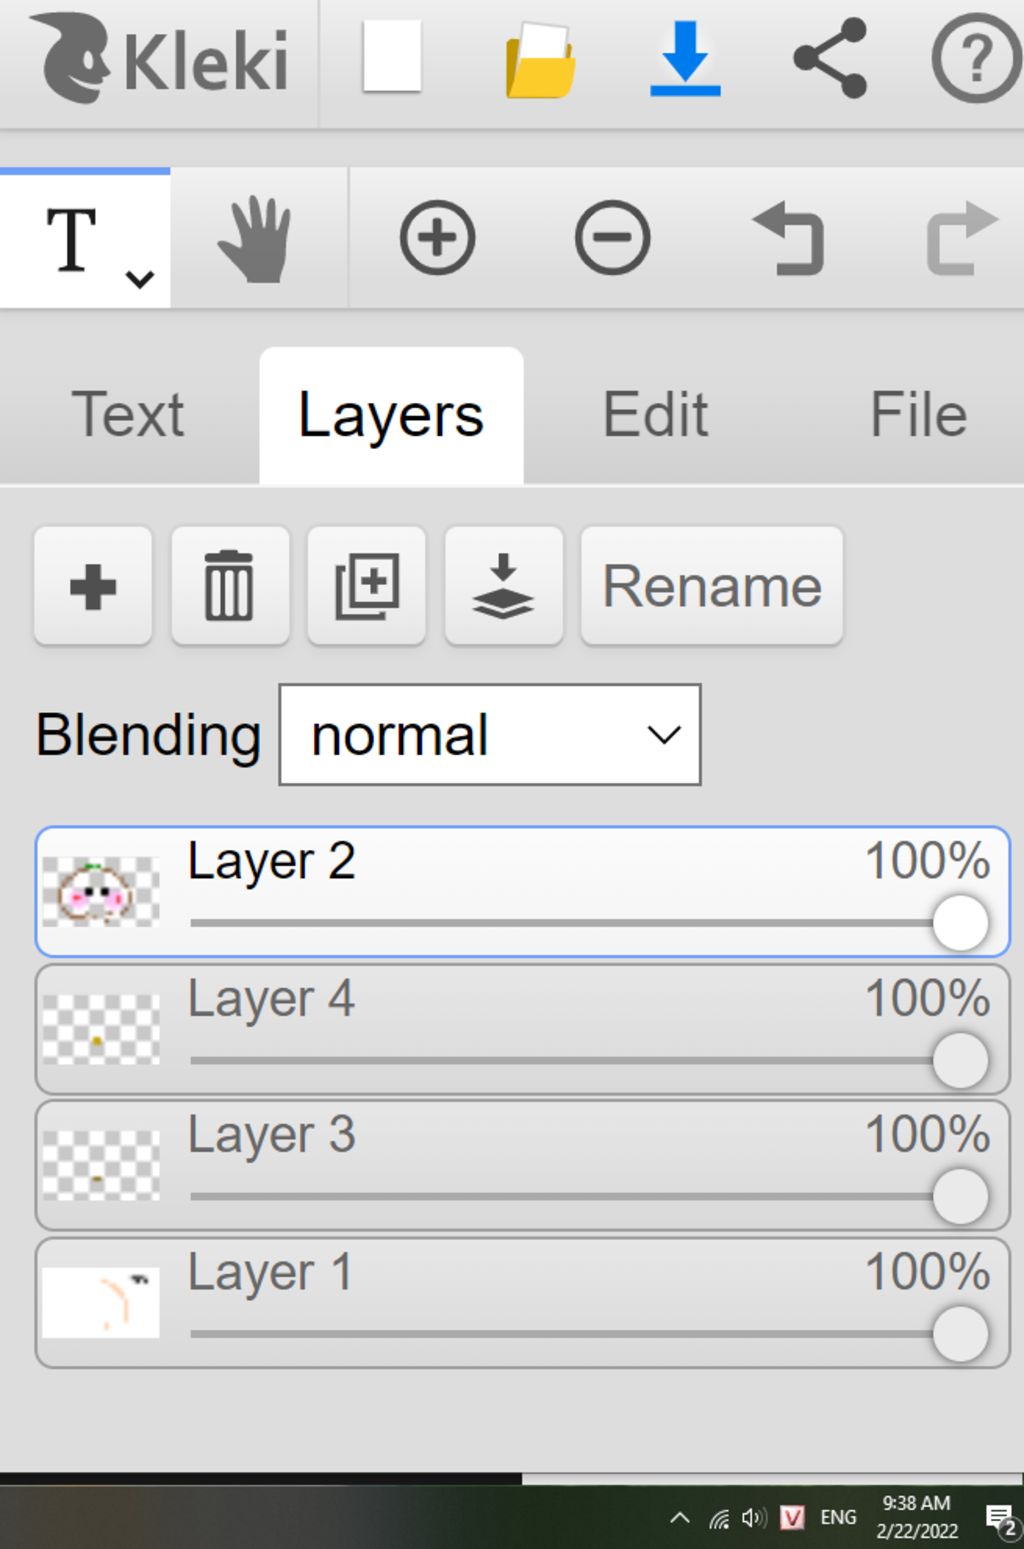Click the Rename button
Viewport: 1024px width, 1549px height.
[712, 586]
